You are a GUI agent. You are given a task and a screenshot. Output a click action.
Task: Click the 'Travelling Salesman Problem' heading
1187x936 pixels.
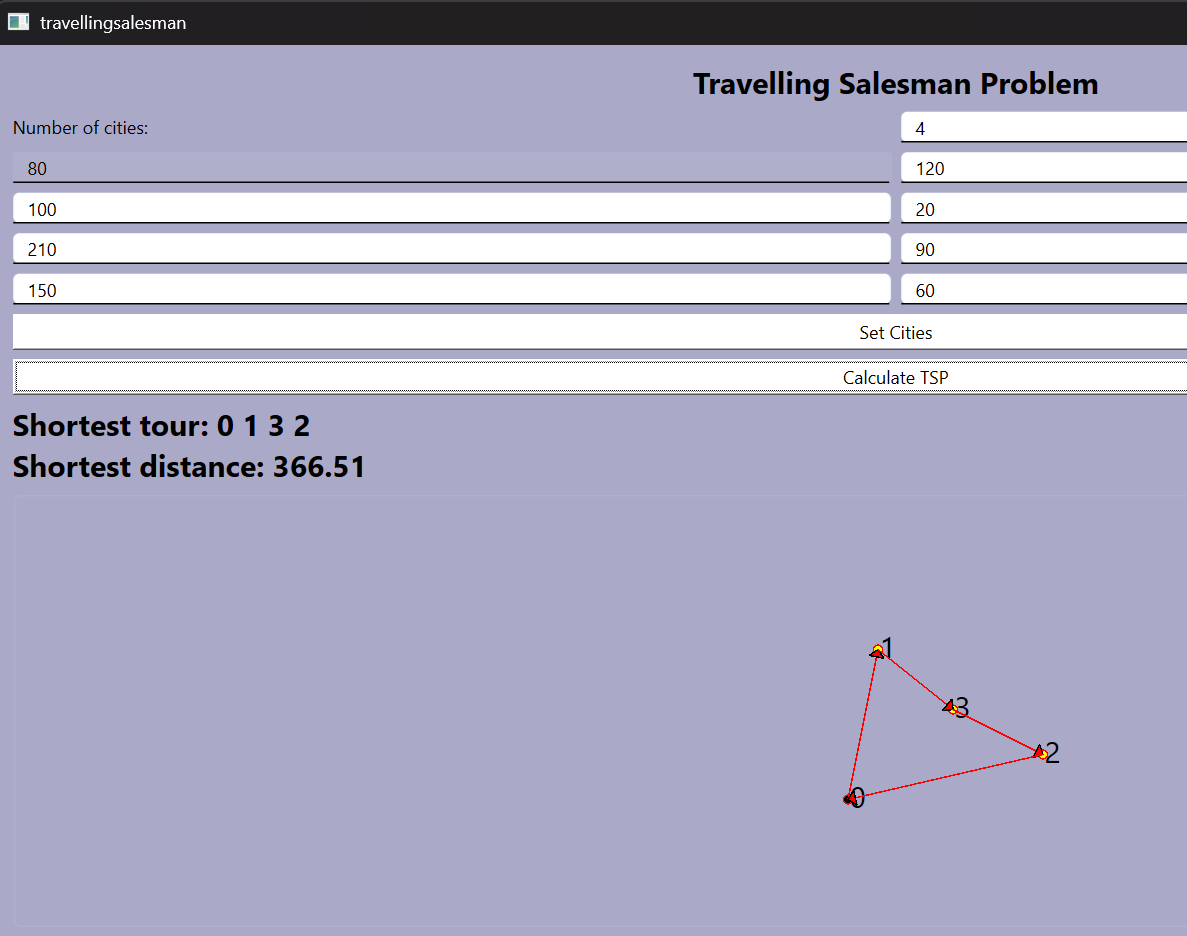tap(896, 84)
